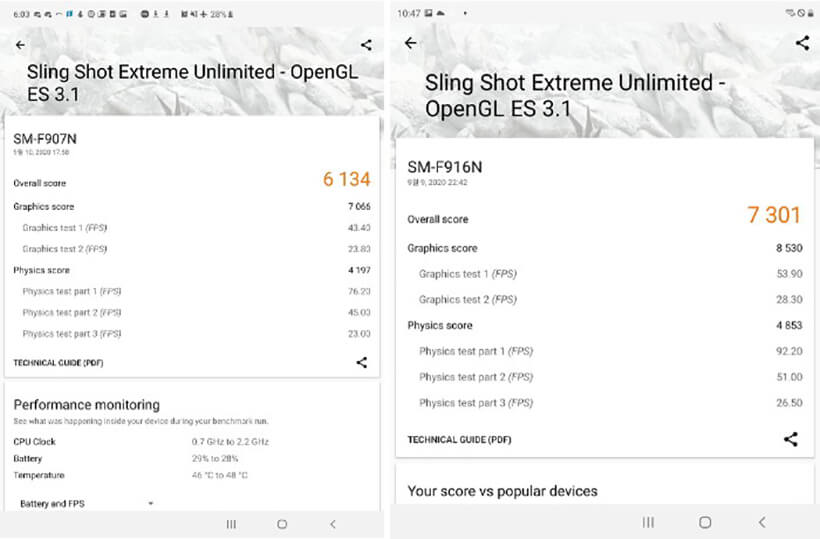The image size is (820, 539).
Task: Tap the 6 134 overall score
Action: click(x=346, y=179)
